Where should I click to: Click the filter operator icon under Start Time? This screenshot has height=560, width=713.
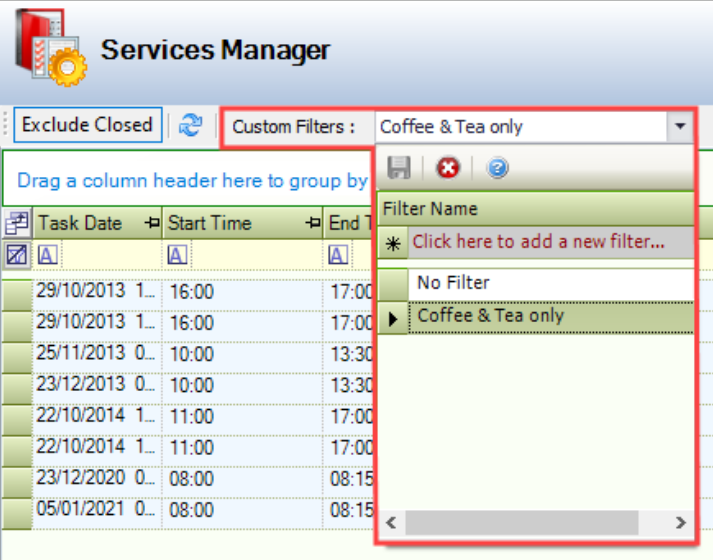point(177,255)
